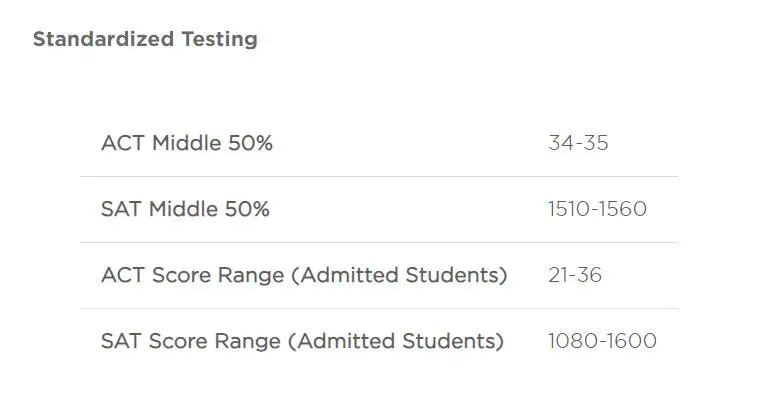Click 50% in the SAT Middle row
The height and width of the screenshot is (399, 768).
point(247,209)
